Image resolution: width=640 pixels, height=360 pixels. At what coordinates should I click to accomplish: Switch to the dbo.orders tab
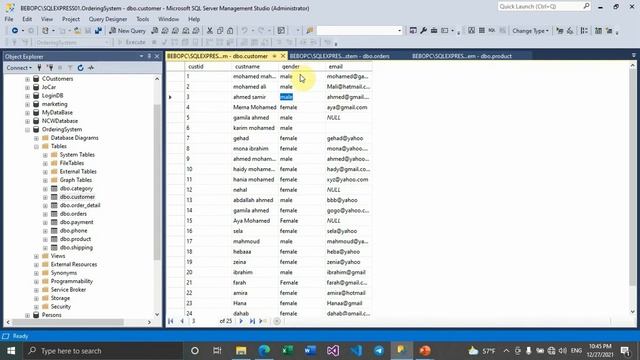coord(339,56)
